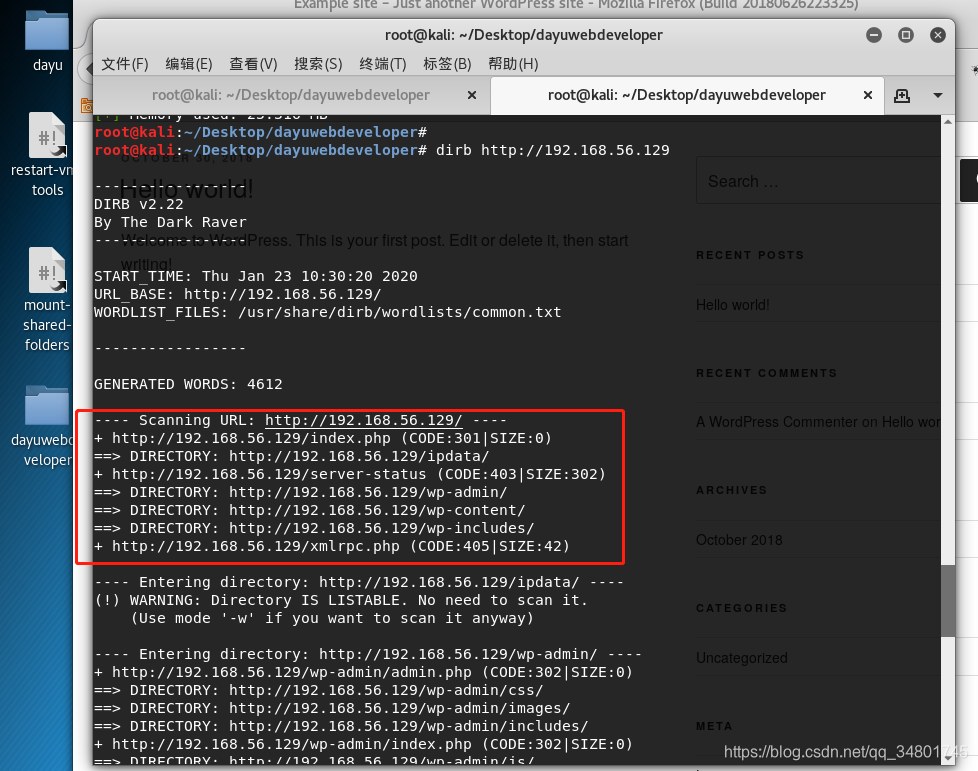Screen dimensions: 978x771
Task: Open the restart-vm-tools script icon
Action: click(47, 135)
